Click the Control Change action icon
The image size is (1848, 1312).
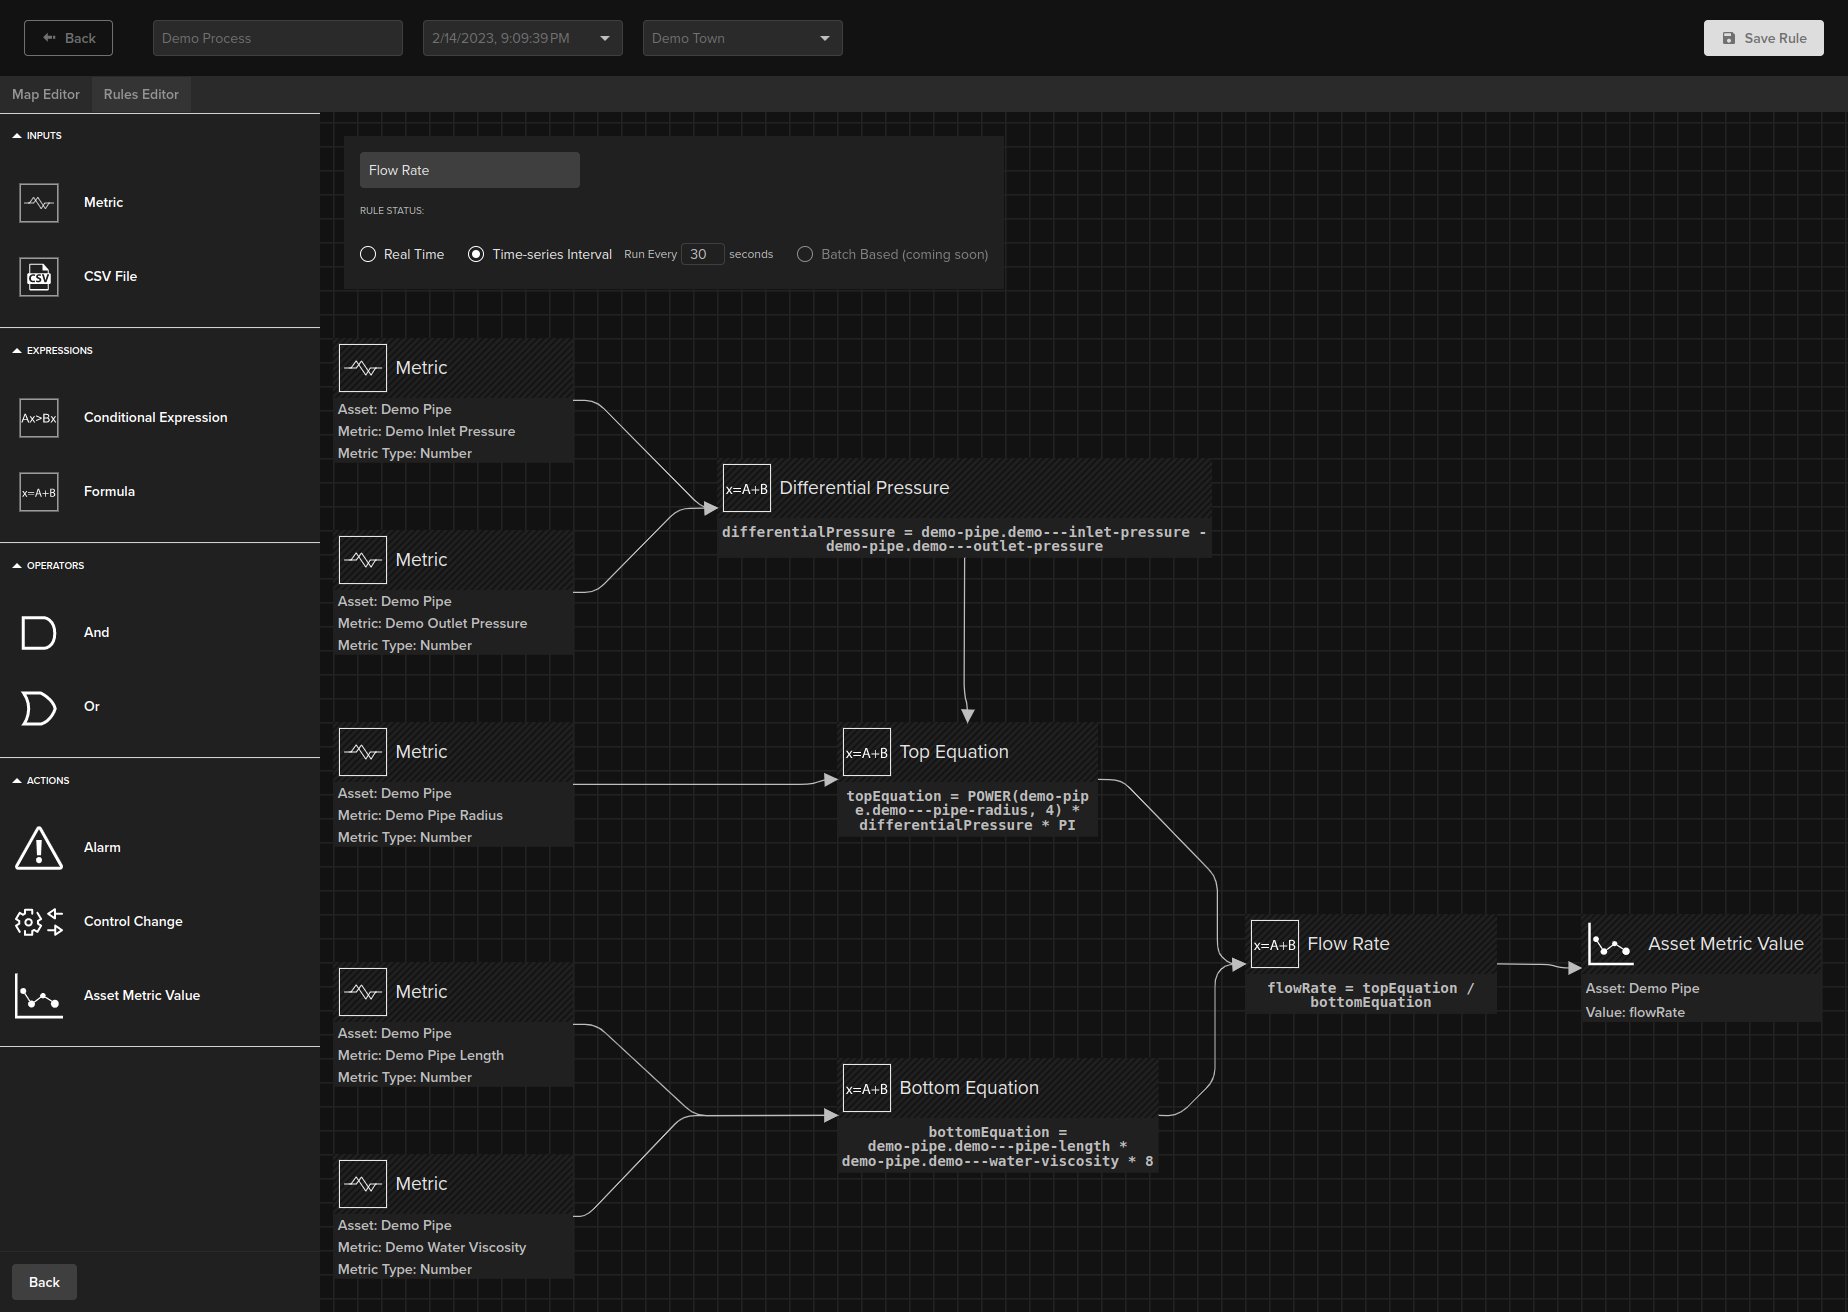38,921
